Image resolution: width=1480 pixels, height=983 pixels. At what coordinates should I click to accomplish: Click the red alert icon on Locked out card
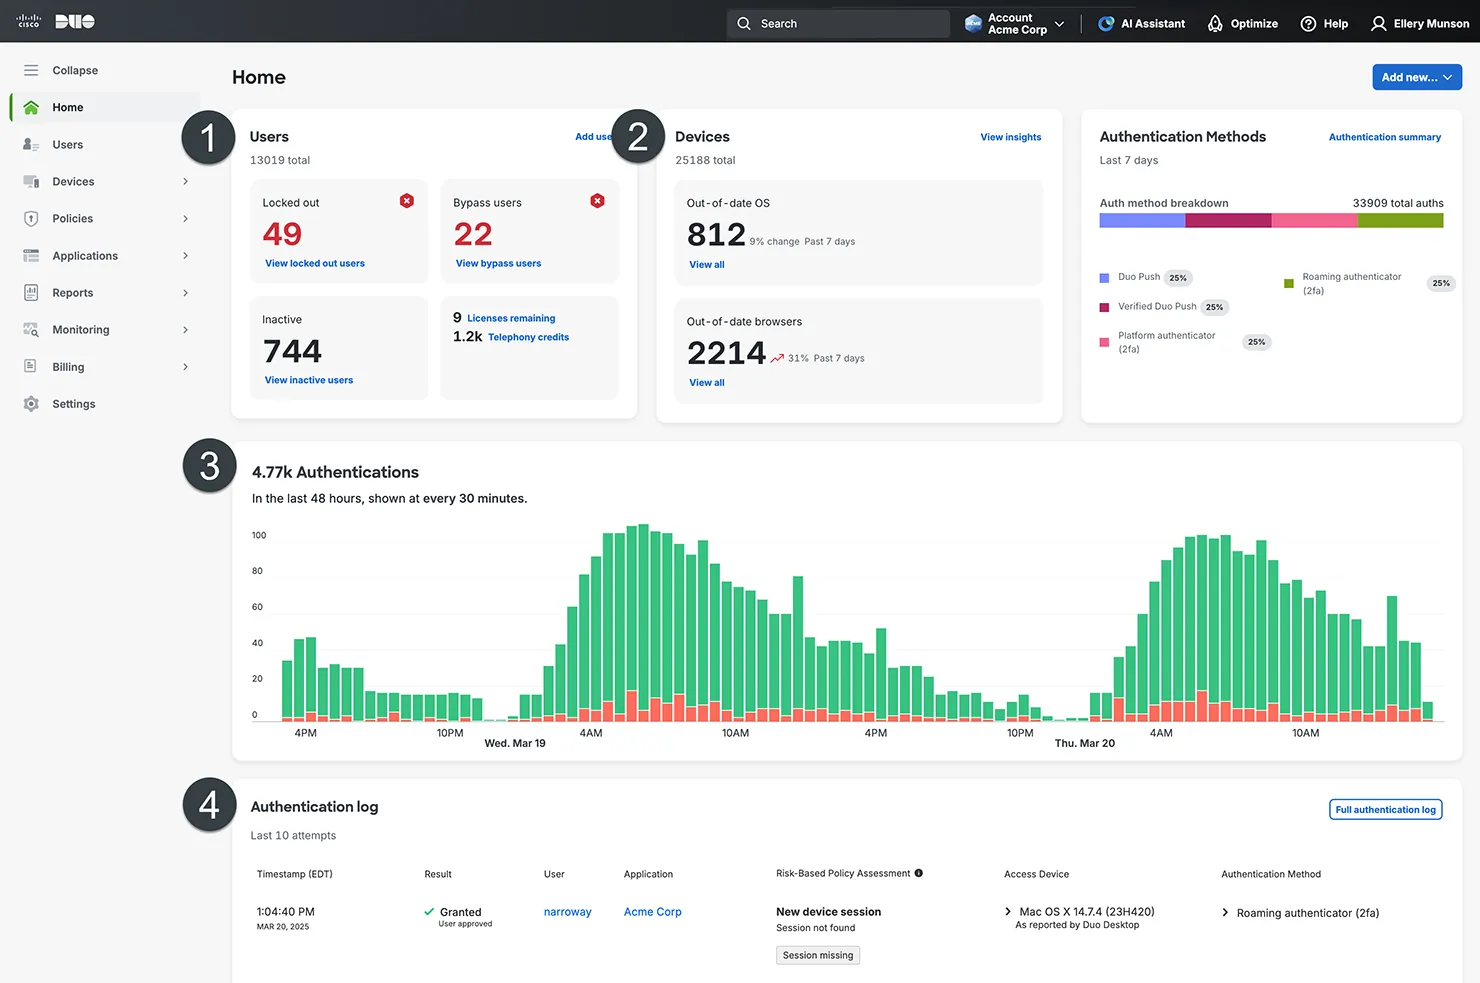(407, 200)
